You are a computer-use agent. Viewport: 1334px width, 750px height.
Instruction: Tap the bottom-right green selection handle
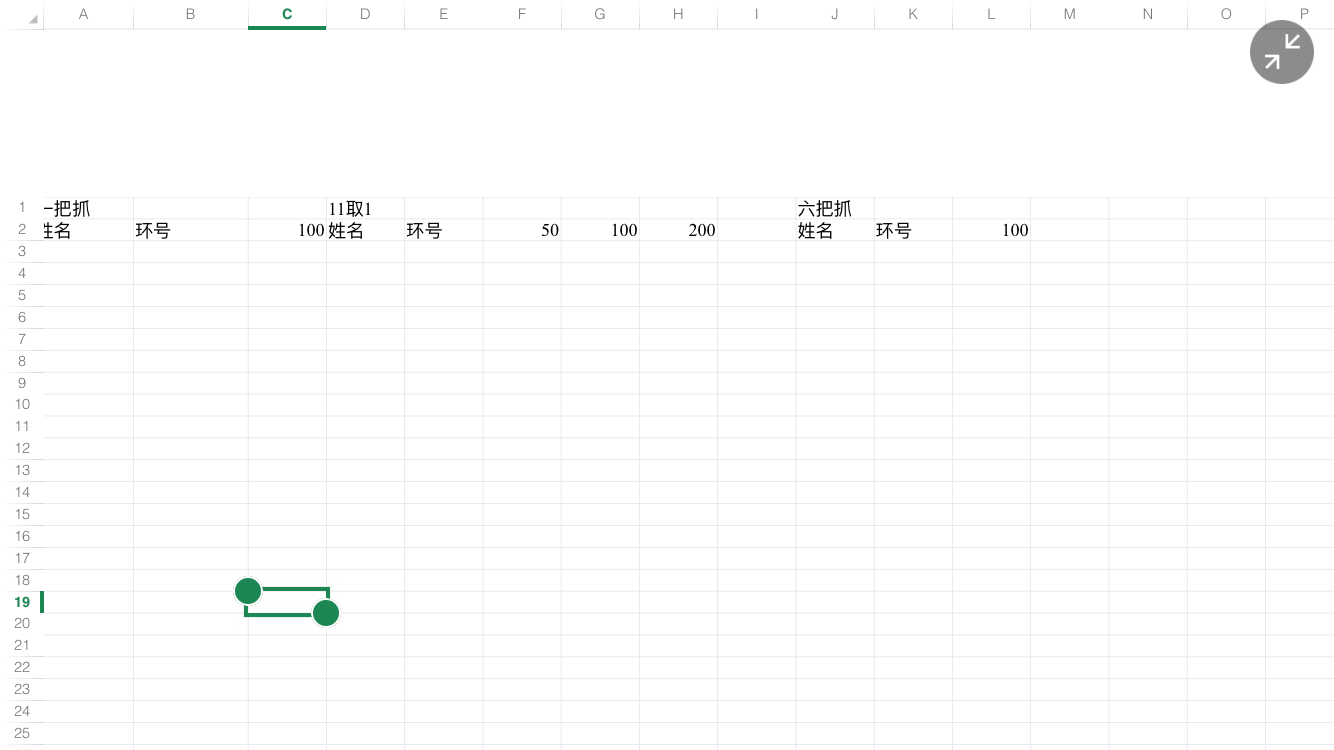326,613
